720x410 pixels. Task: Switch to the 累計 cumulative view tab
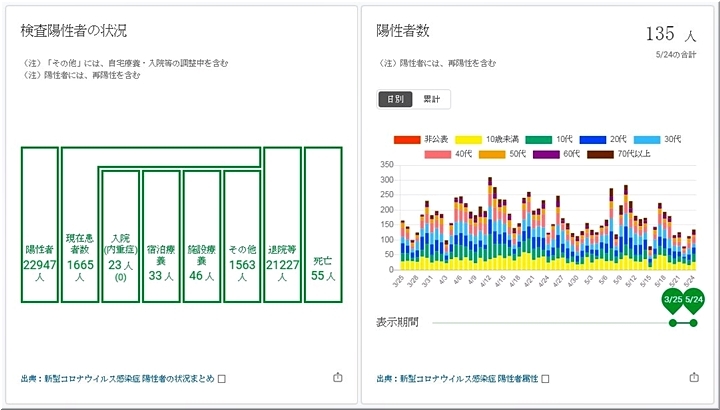(432, 99)
